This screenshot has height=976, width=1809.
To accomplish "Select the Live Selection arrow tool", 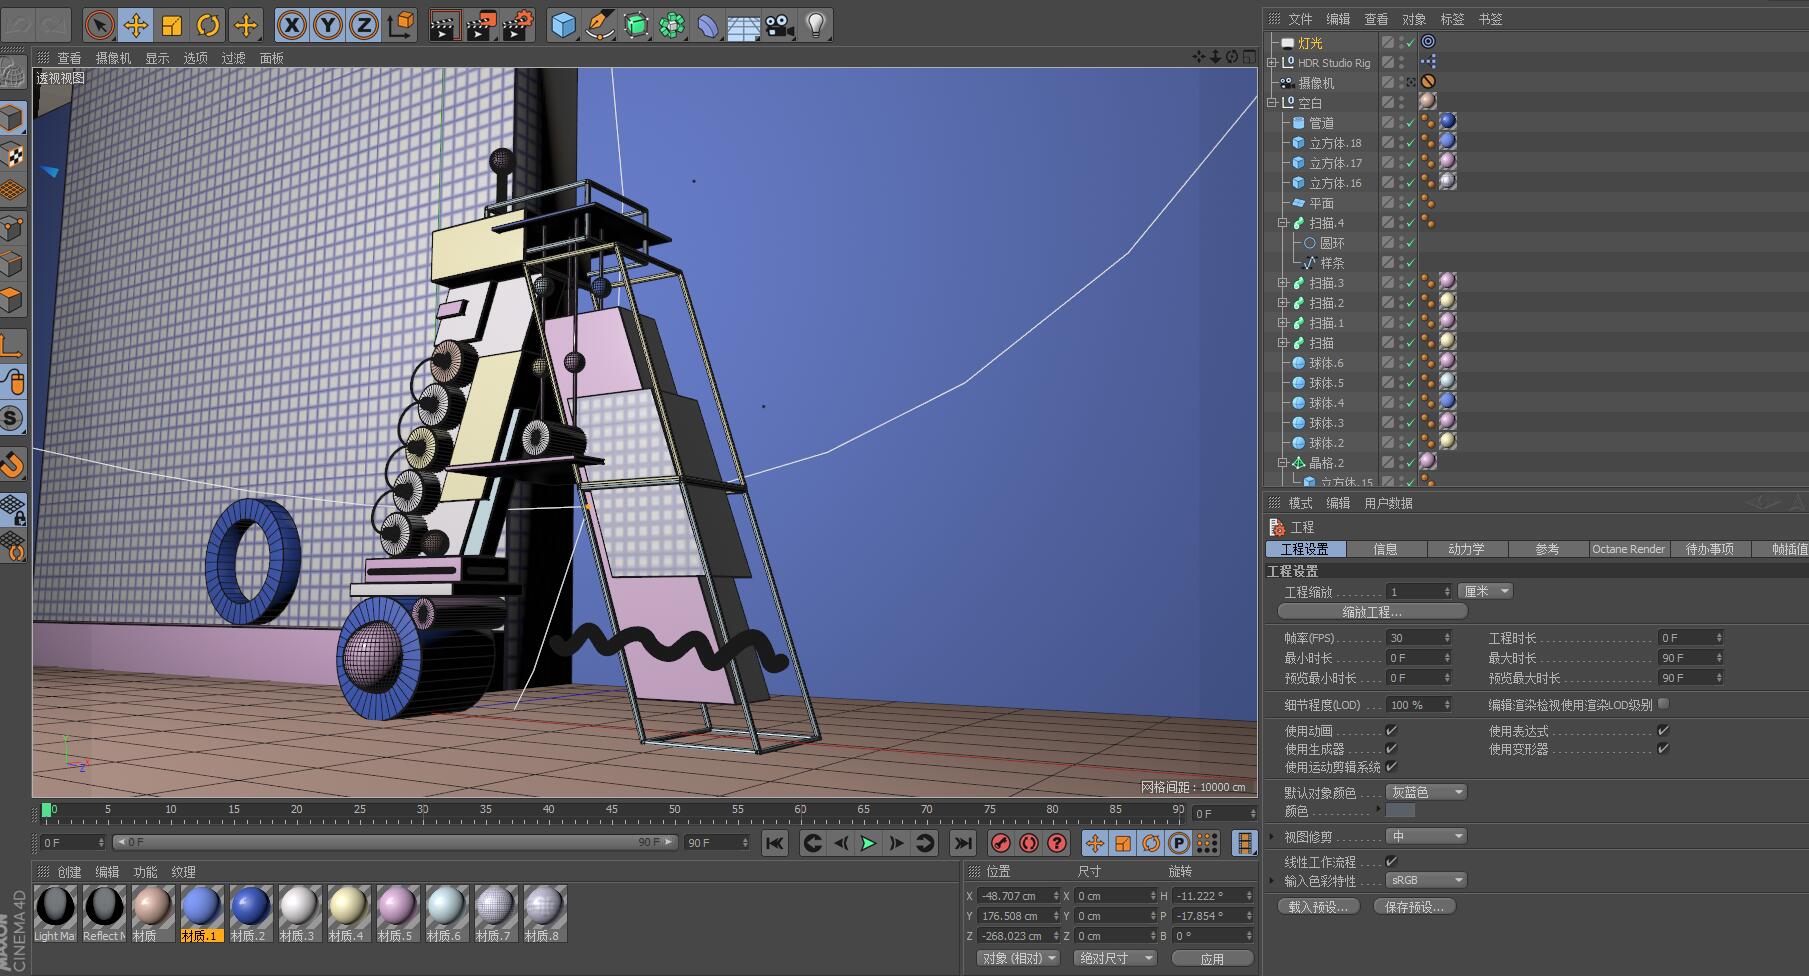I will [x=99, y=25].
